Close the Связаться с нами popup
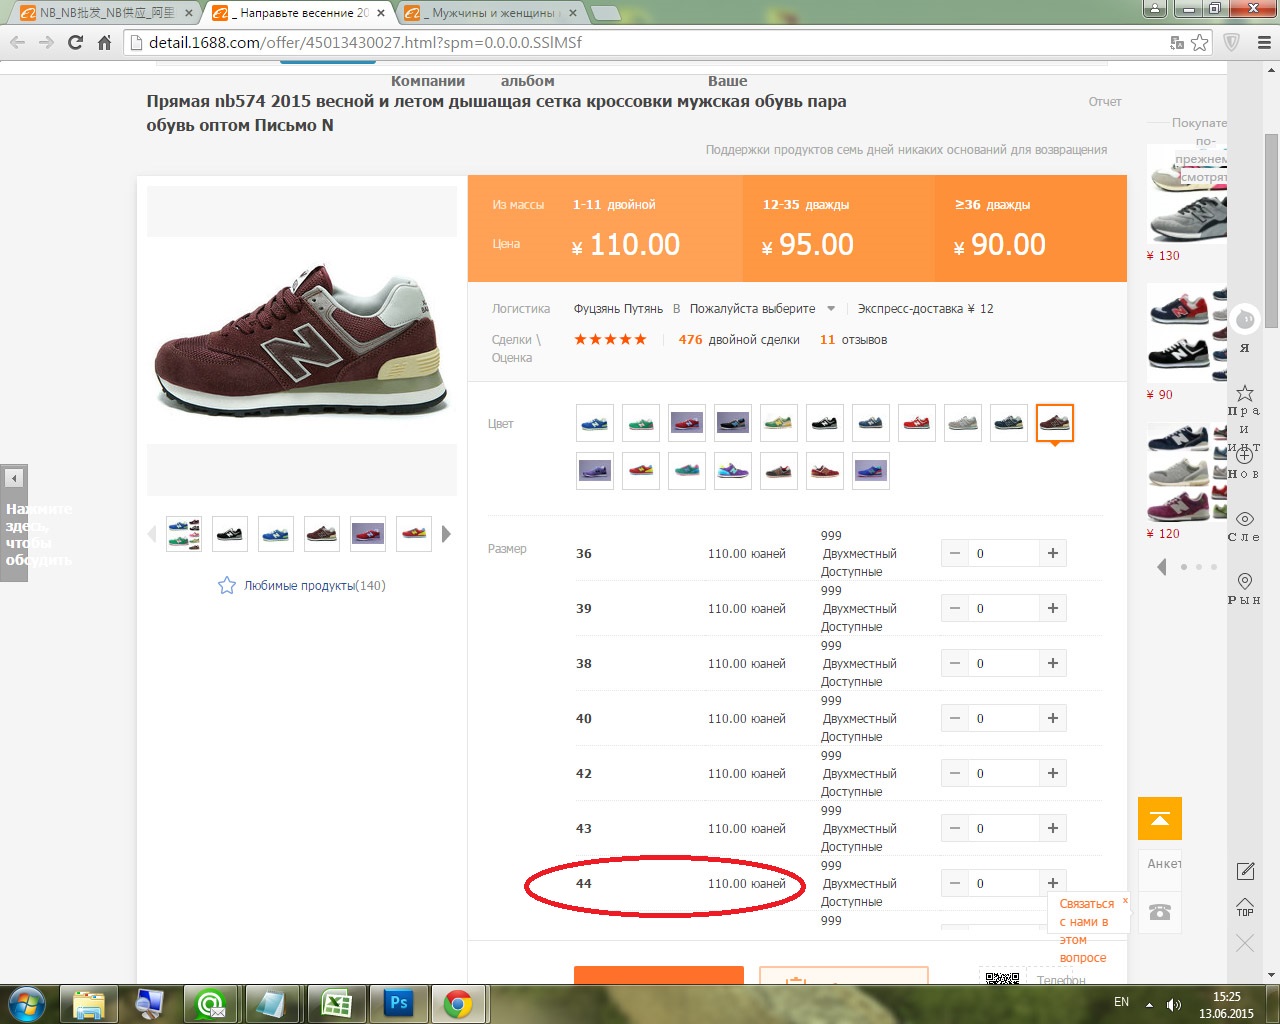 1124,900
